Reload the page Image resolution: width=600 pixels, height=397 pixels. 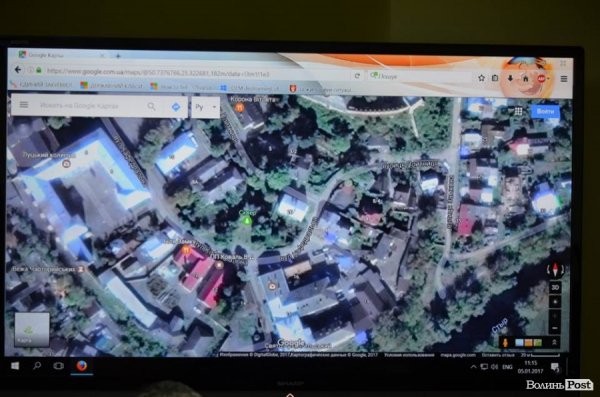(357, 76)
